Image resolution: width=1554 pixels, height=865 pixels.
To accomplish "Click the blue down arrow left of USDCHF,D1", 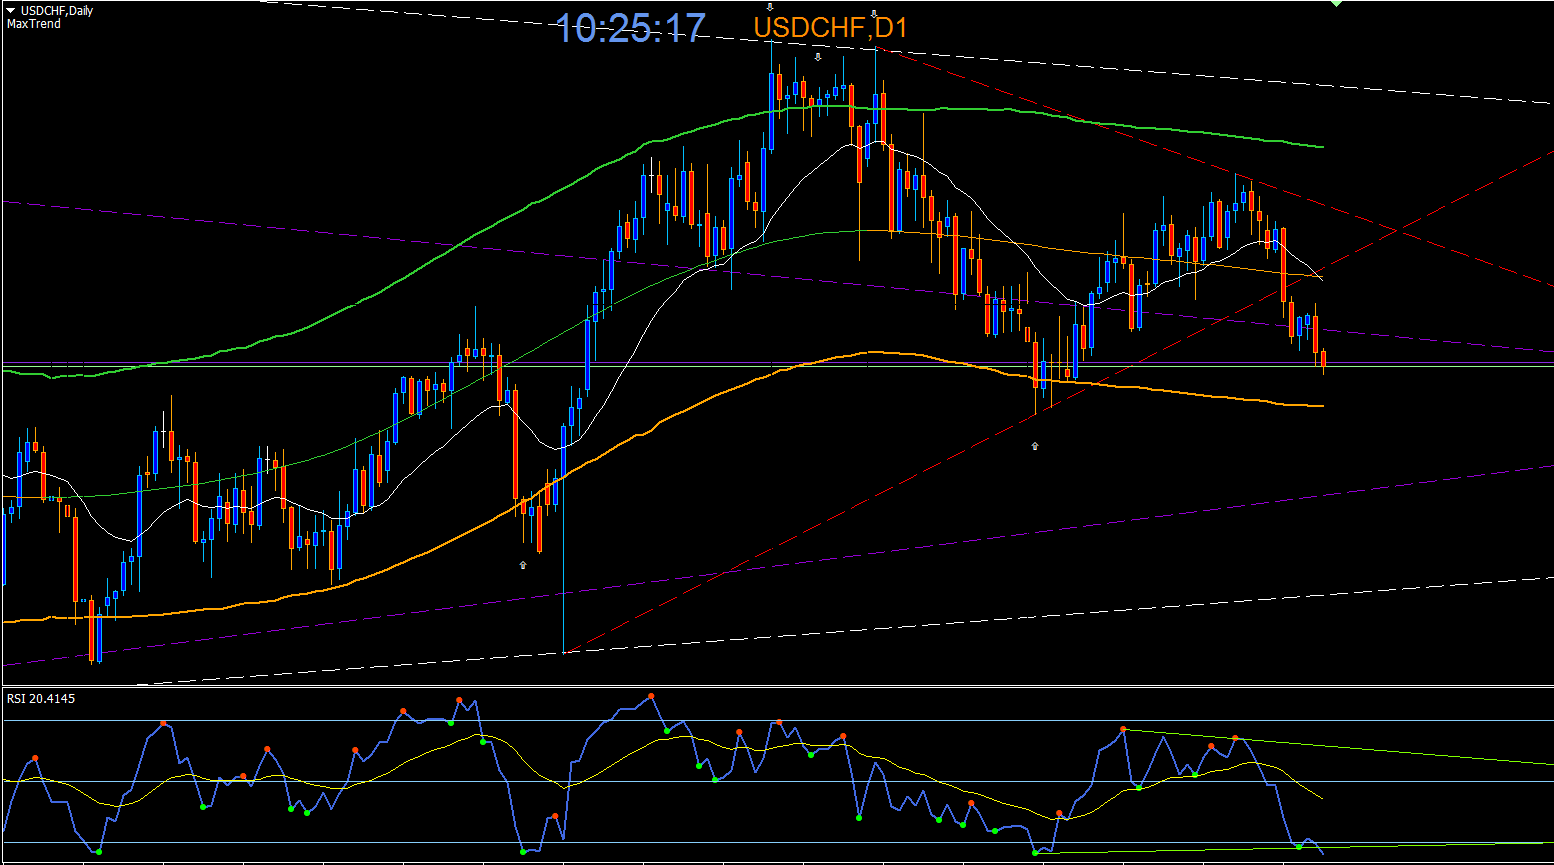I will (x=770, y=8).
